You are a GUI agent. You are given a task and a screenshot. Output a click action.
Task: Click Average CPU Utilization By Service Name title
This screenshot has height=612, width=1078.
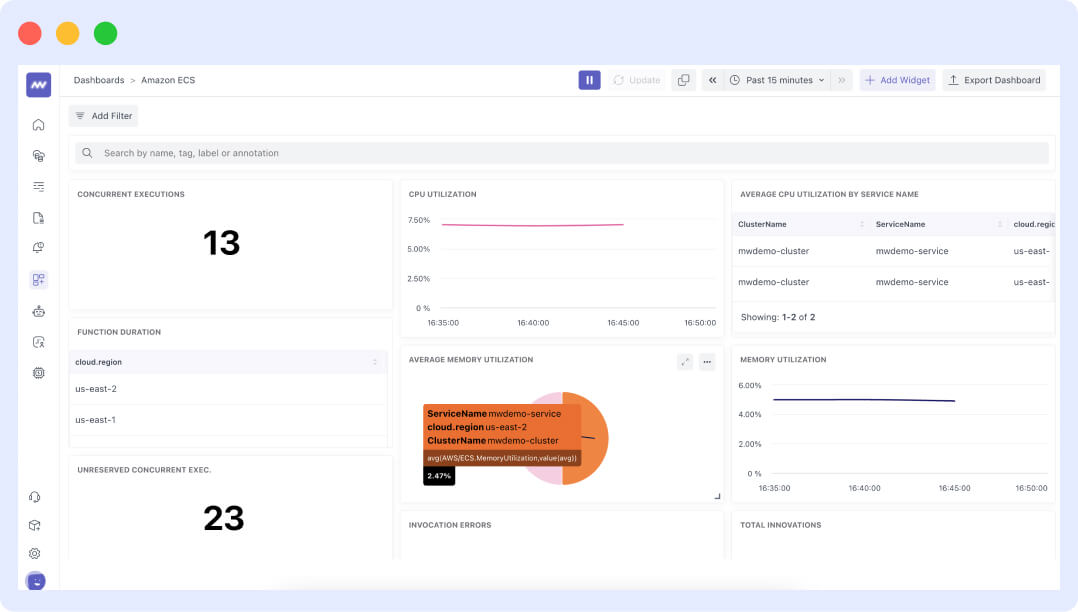[x=829, y=194]
